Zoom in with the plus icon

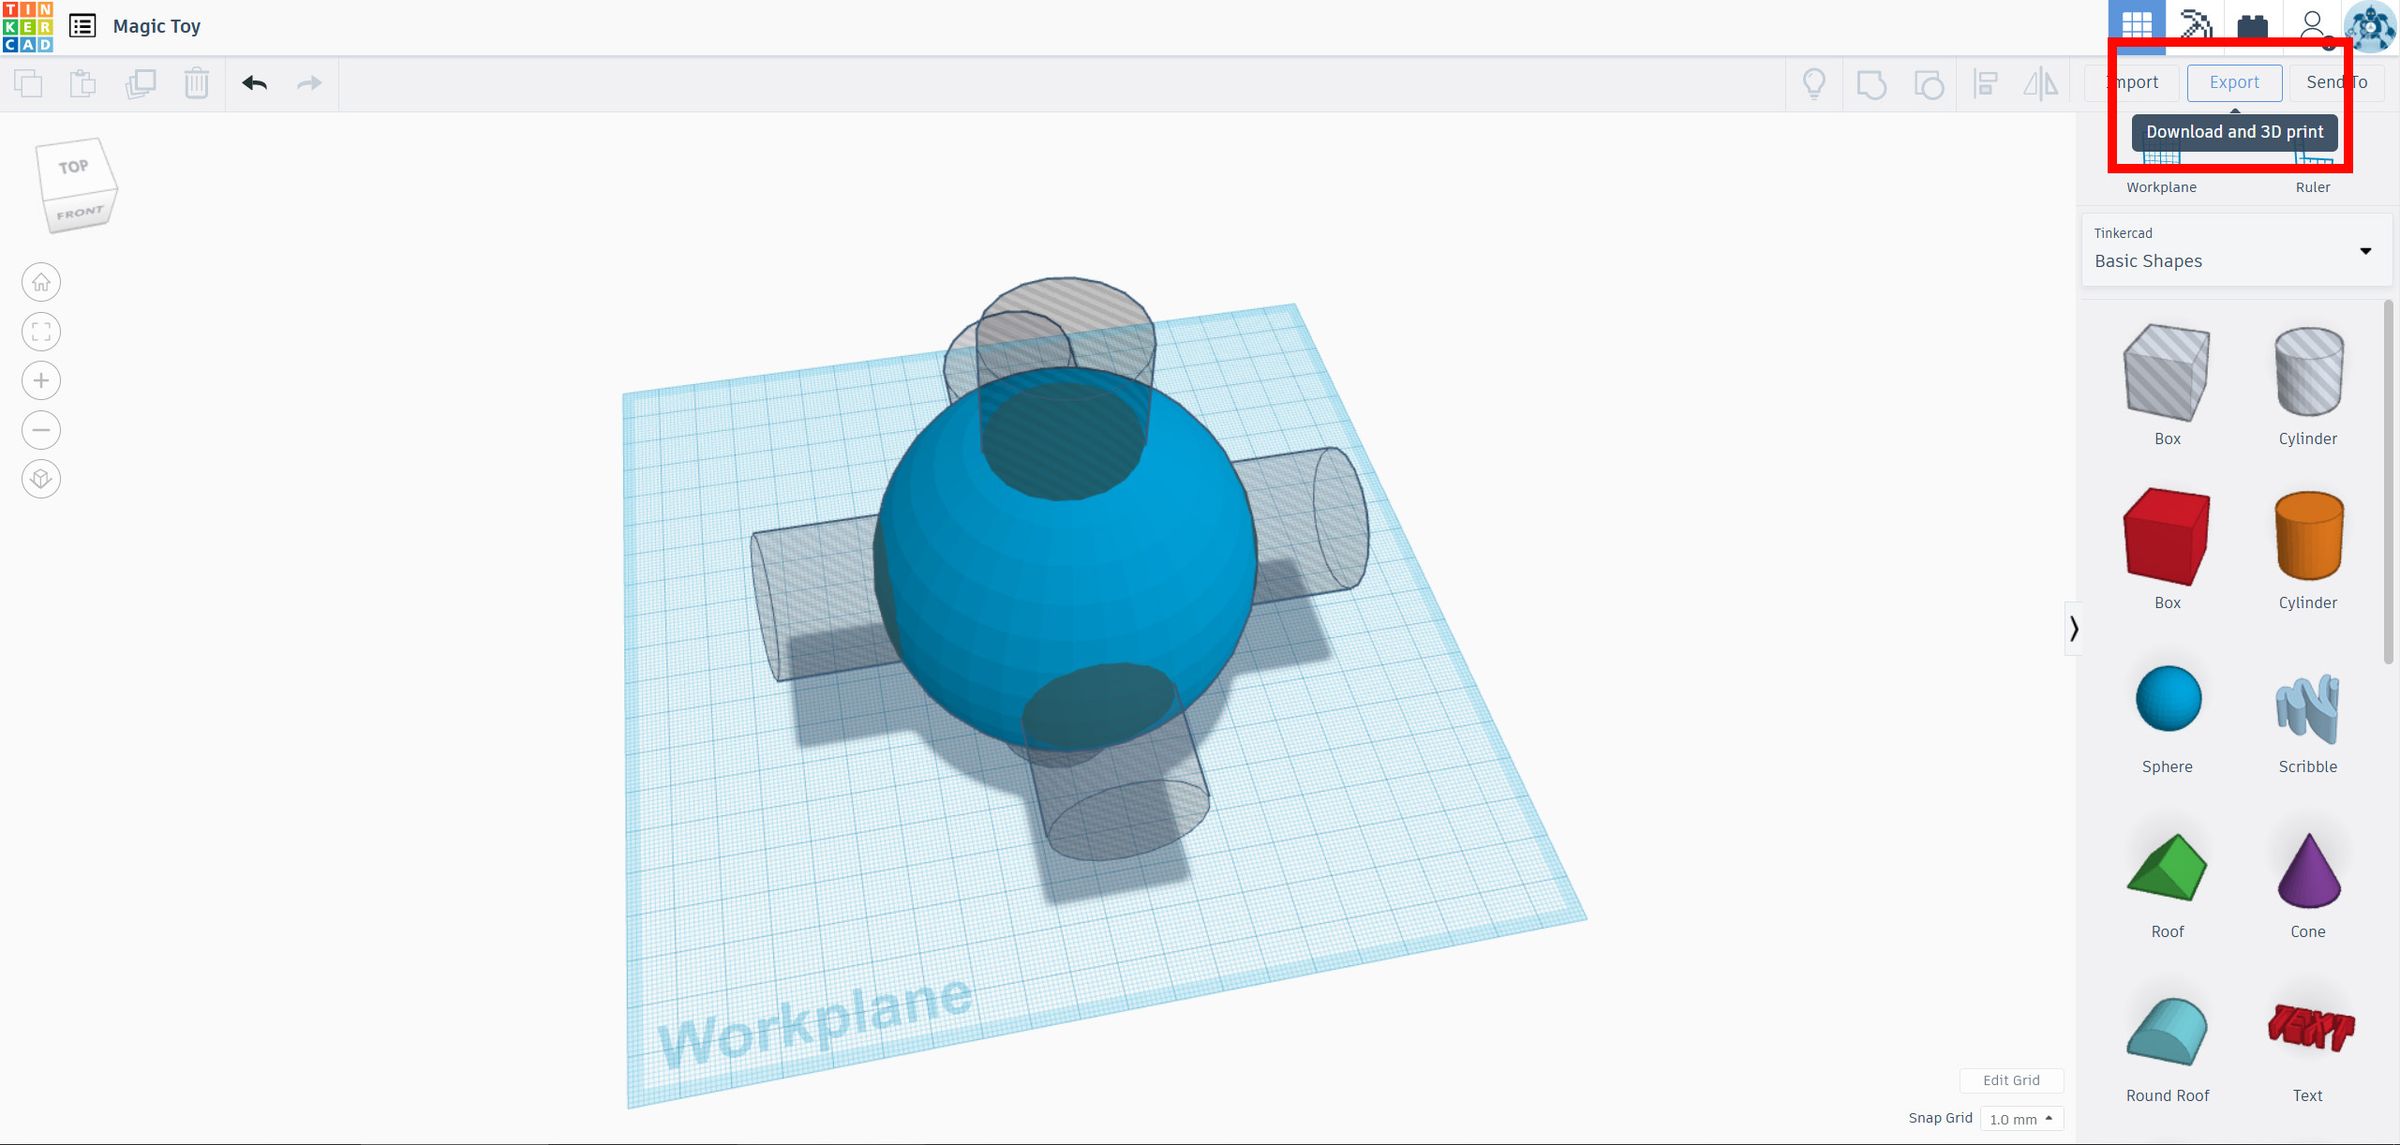pyautogui.click(x=41, y=381)
